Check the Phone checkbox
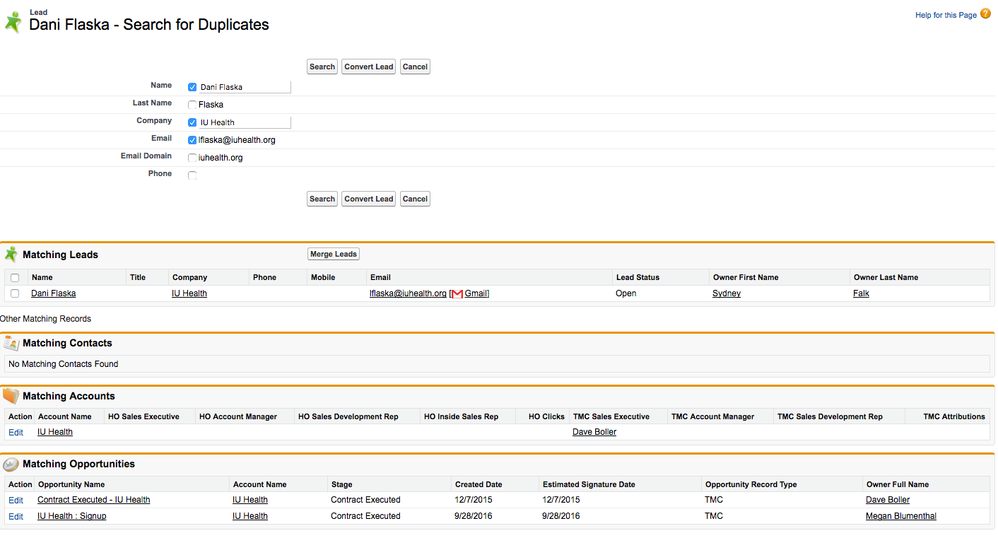Image resolution: width=998 pixels, height=548 pixels. (x=192, y=176)
